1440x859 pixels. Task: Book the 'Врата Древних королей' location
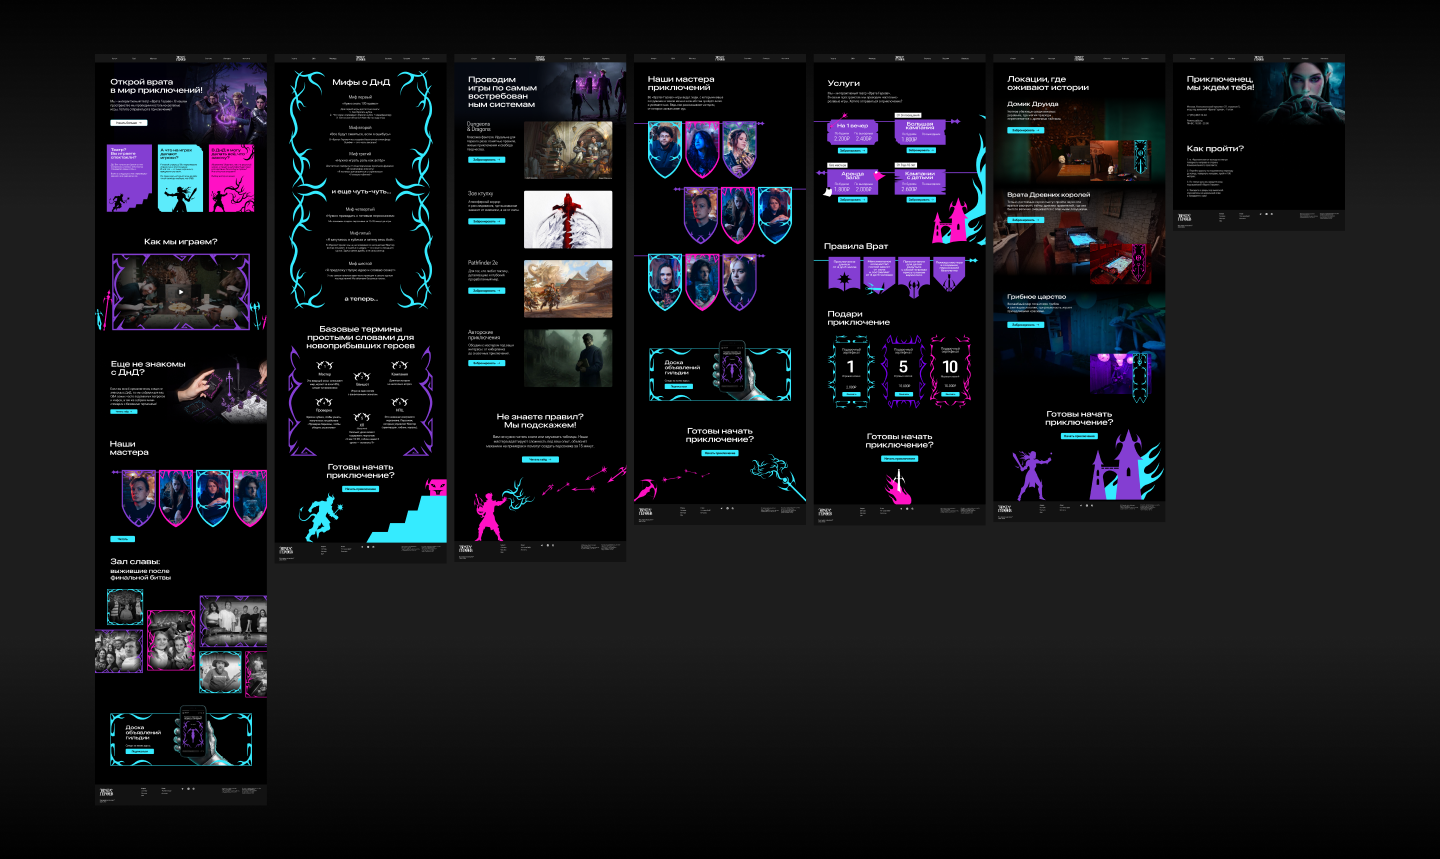1024,220
